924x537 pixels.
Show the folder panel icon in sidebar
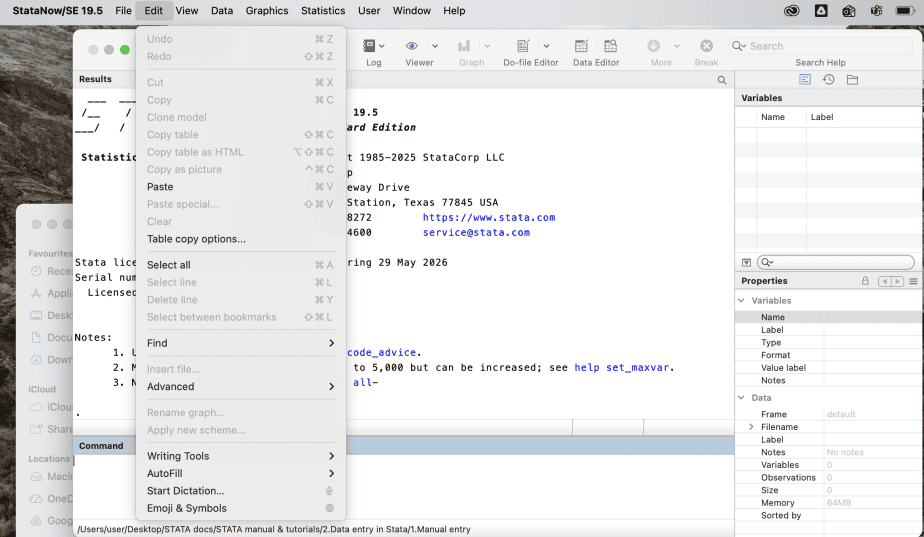(x=852, y=80)
